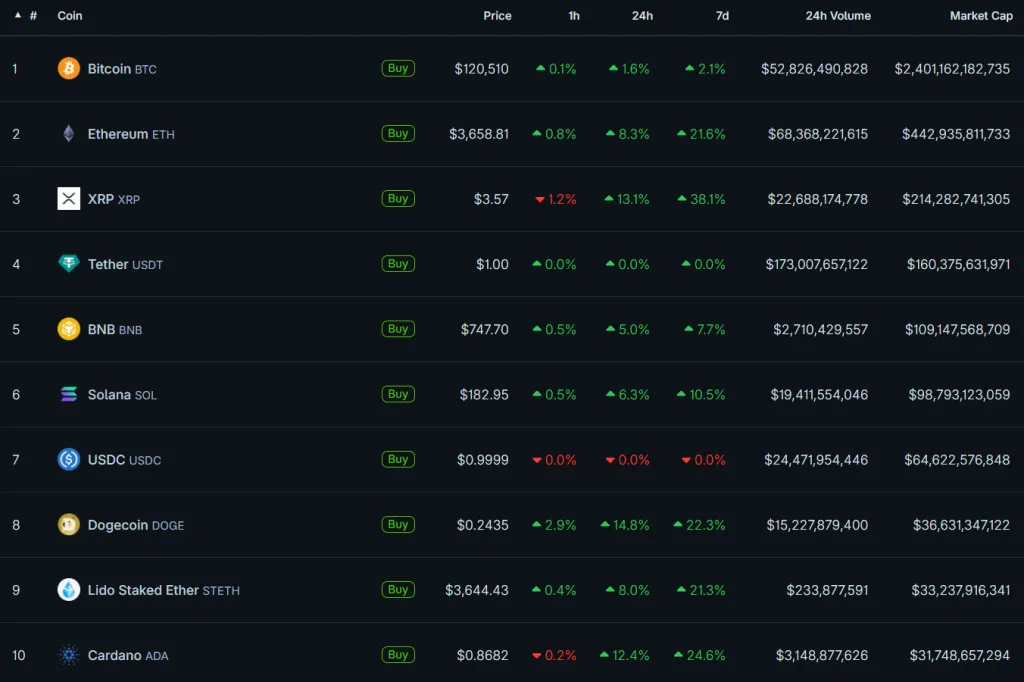The height and width of the screenshot is (682, 1024).
Task: Click the USDC blue logo icon
Action: (x=68, y=460)
